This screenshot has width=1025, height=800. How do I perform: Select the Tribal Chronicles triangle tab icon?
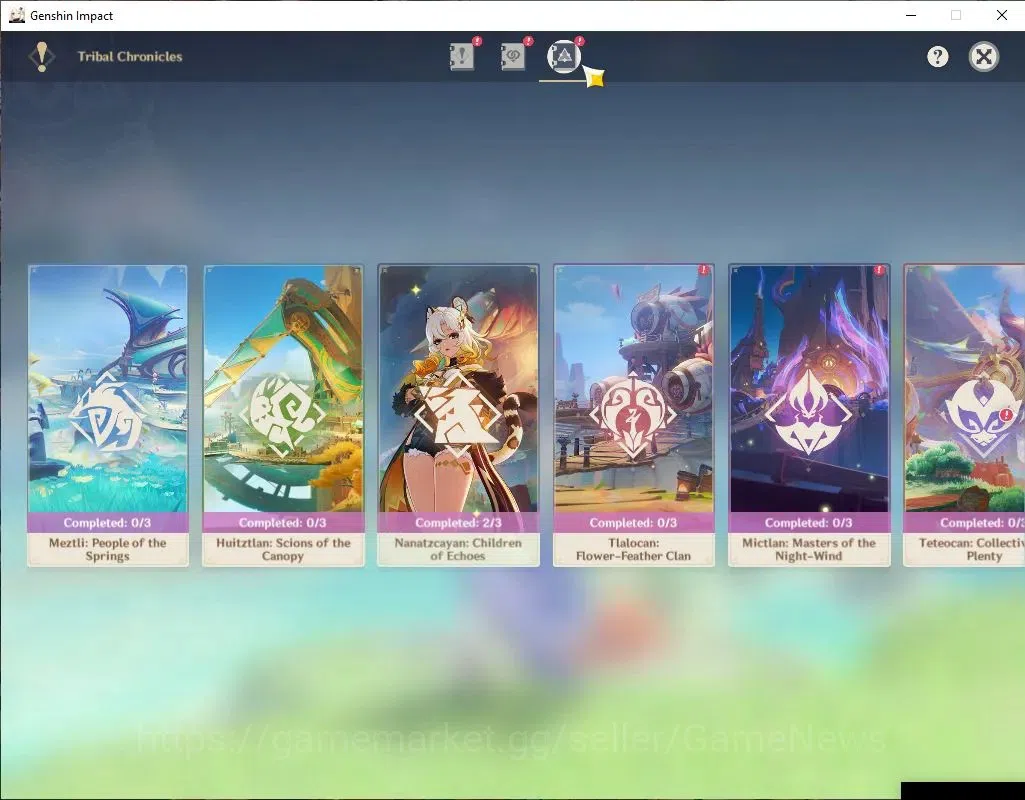click(x=564, y=56)
